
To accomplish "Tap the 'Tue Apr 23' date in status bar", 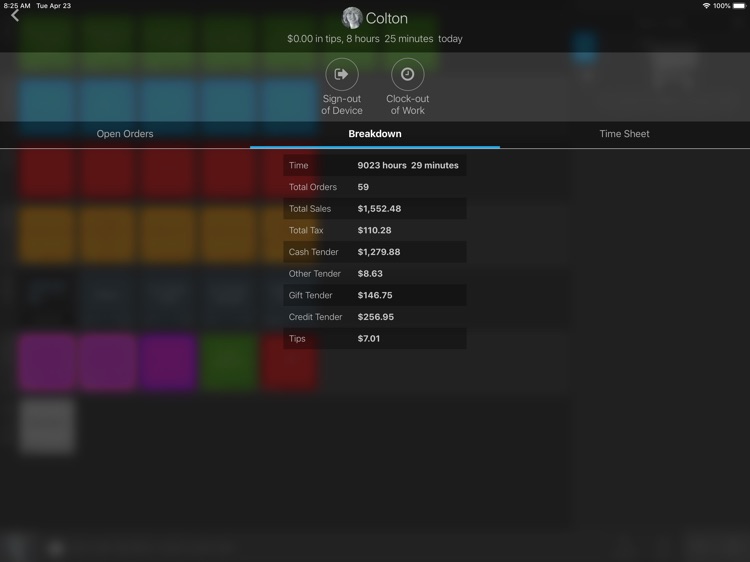I will point(54,6).
